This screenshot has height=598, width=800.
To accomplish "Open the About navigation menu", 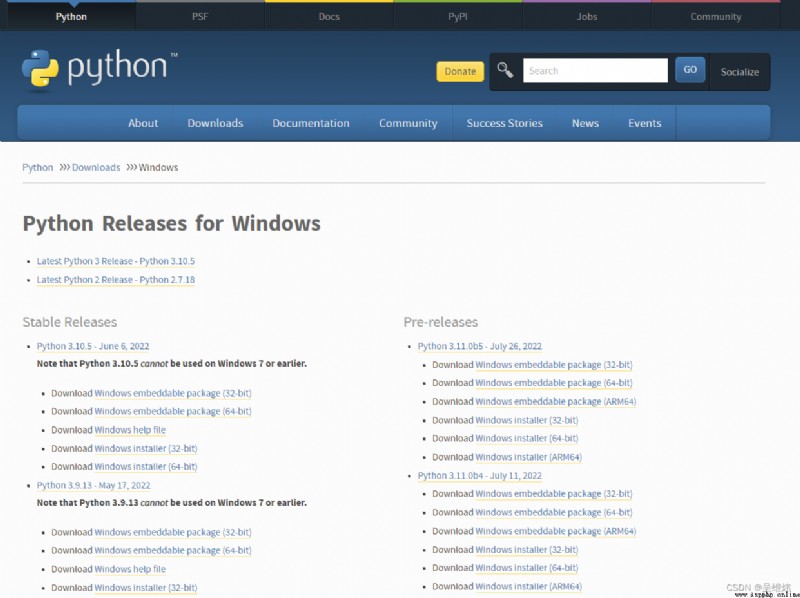I will coord(143,123).
